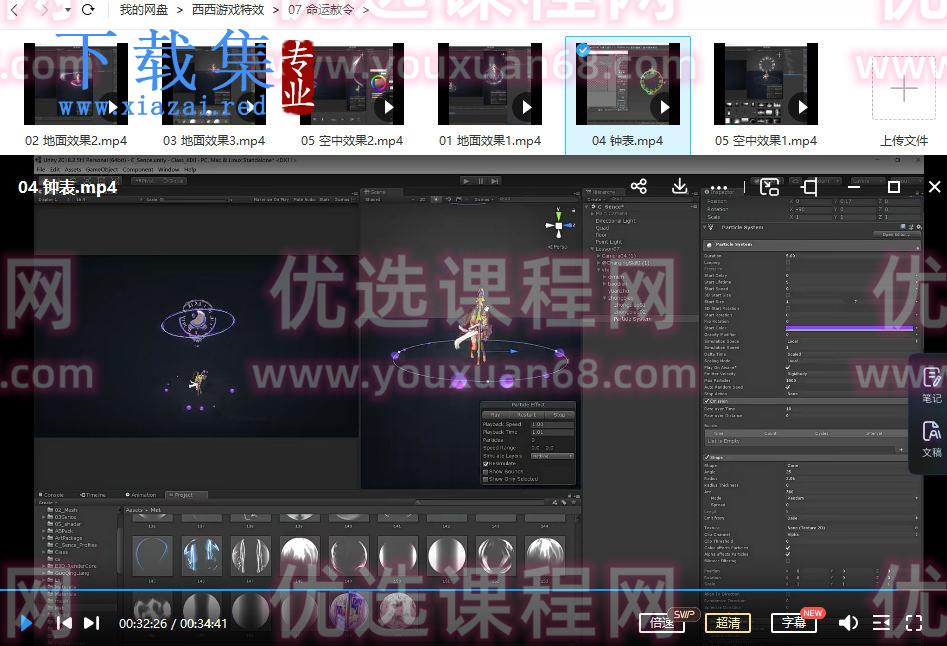Open the 05 空中效果2.mp4 thumbnail
The image size is (947, 646).
tap(352, 84)
